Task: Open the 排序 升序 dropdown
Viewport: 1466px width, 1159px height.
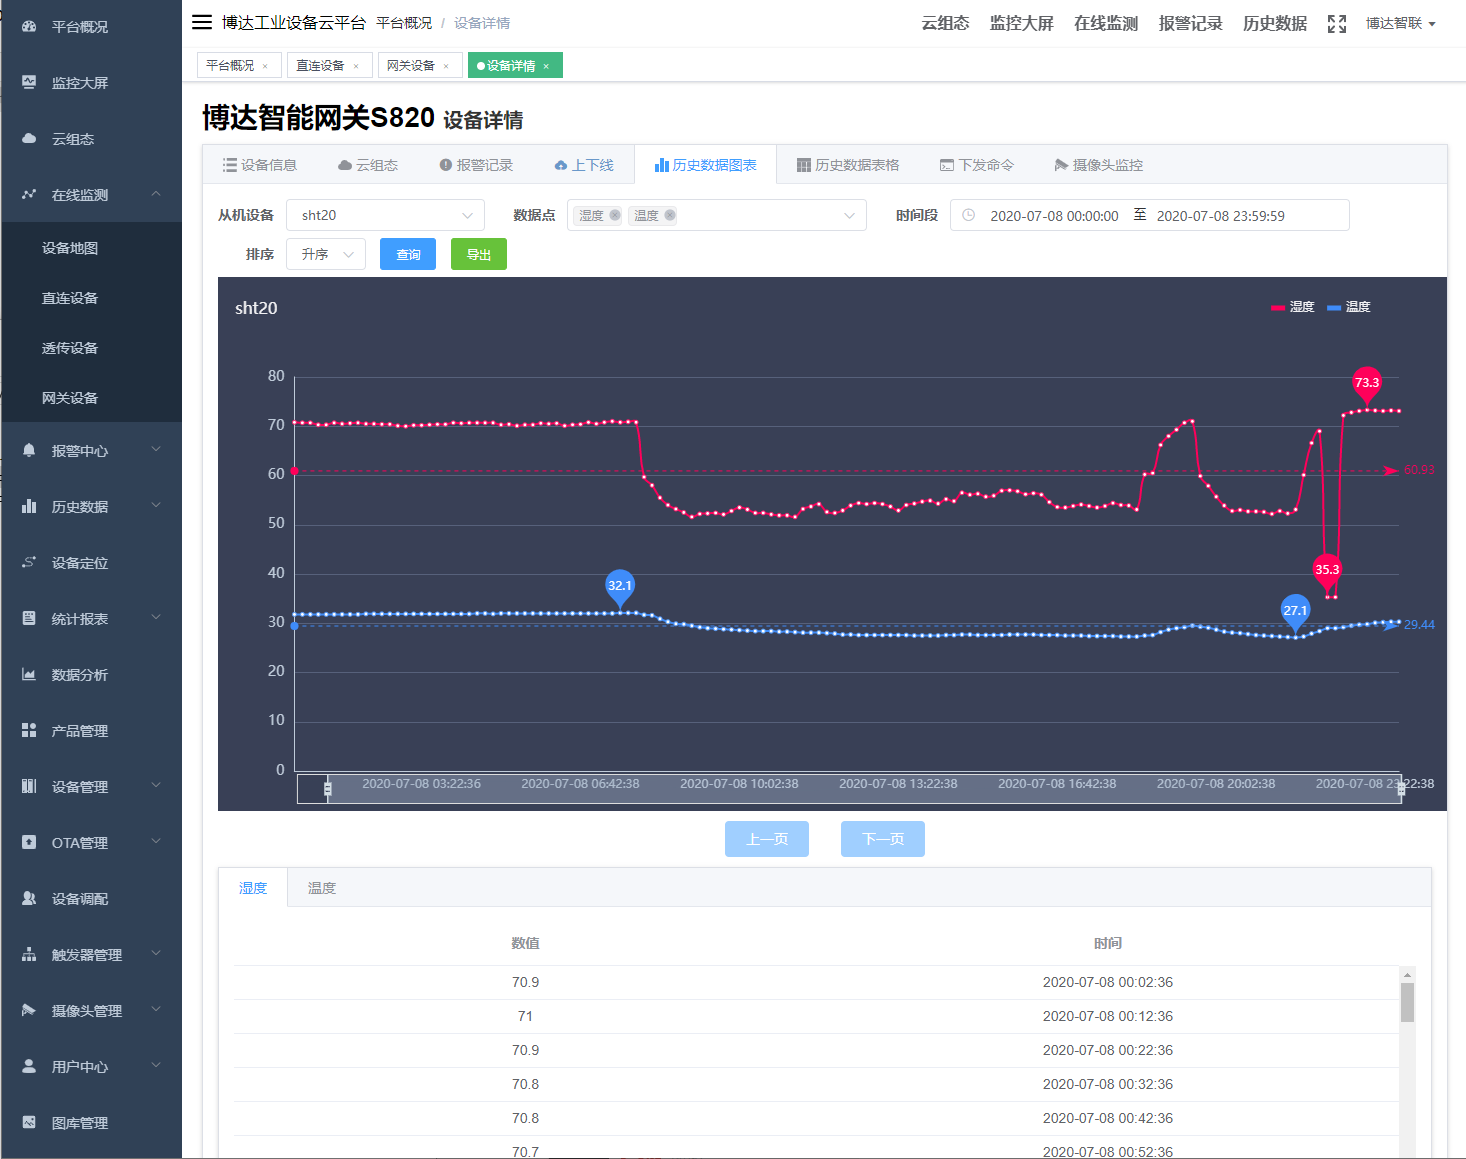Action: pos(326,254)
